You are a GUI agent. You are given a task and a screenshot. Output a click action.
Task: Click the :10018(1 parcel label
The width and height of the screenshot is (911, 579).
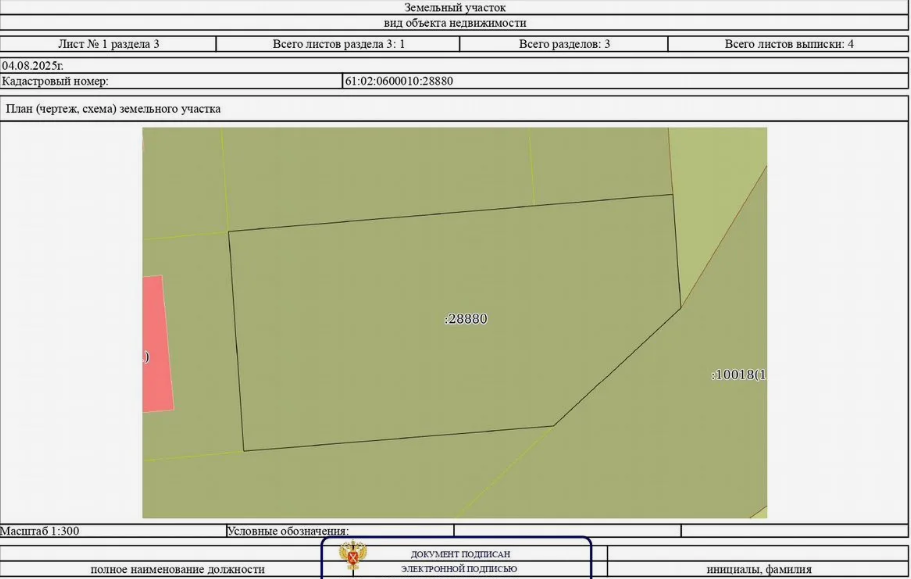[x=739, y=375]
